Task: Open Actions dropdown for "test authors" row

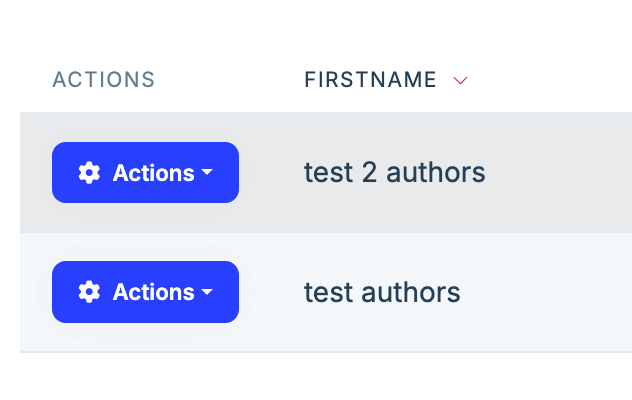Action: [x=145, y=292]
